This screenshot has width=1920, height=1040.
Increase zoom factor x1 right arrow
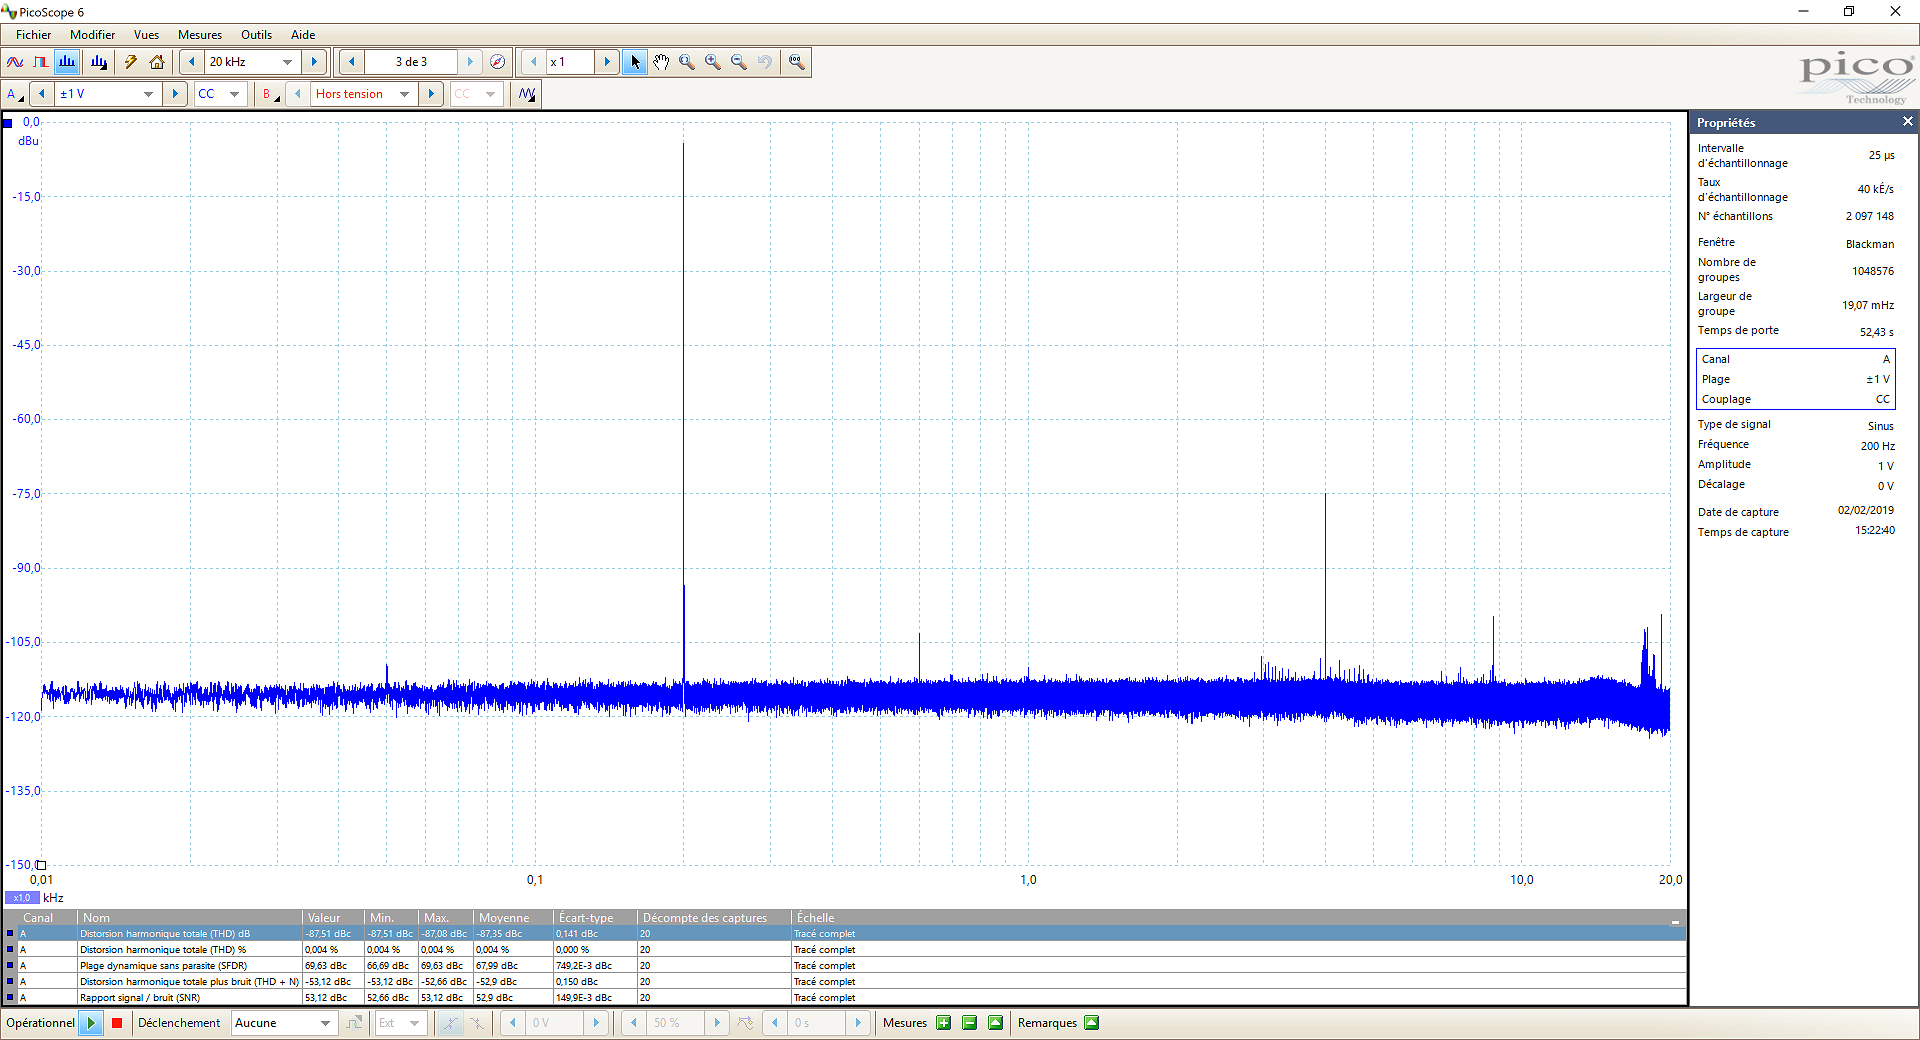(x=607, y=62)
